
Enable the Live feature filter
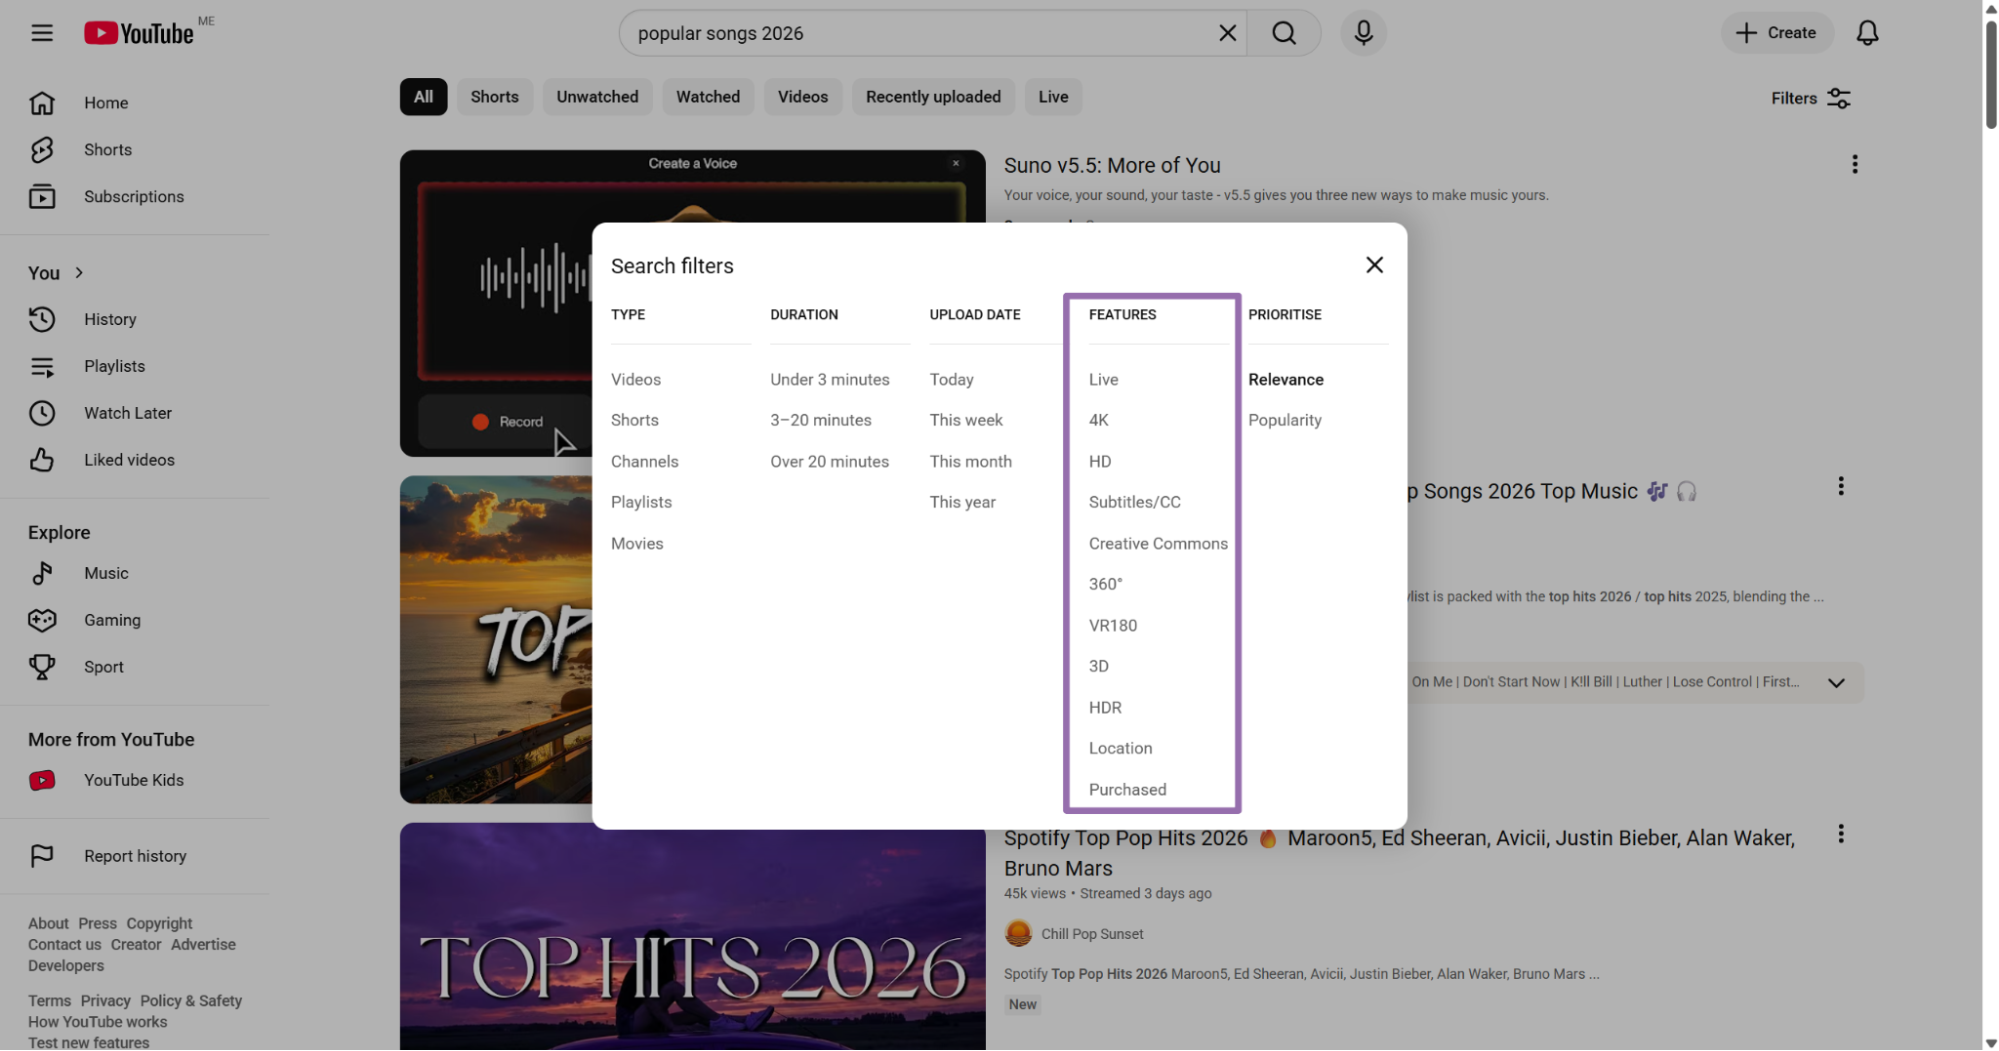[1103, 380]
